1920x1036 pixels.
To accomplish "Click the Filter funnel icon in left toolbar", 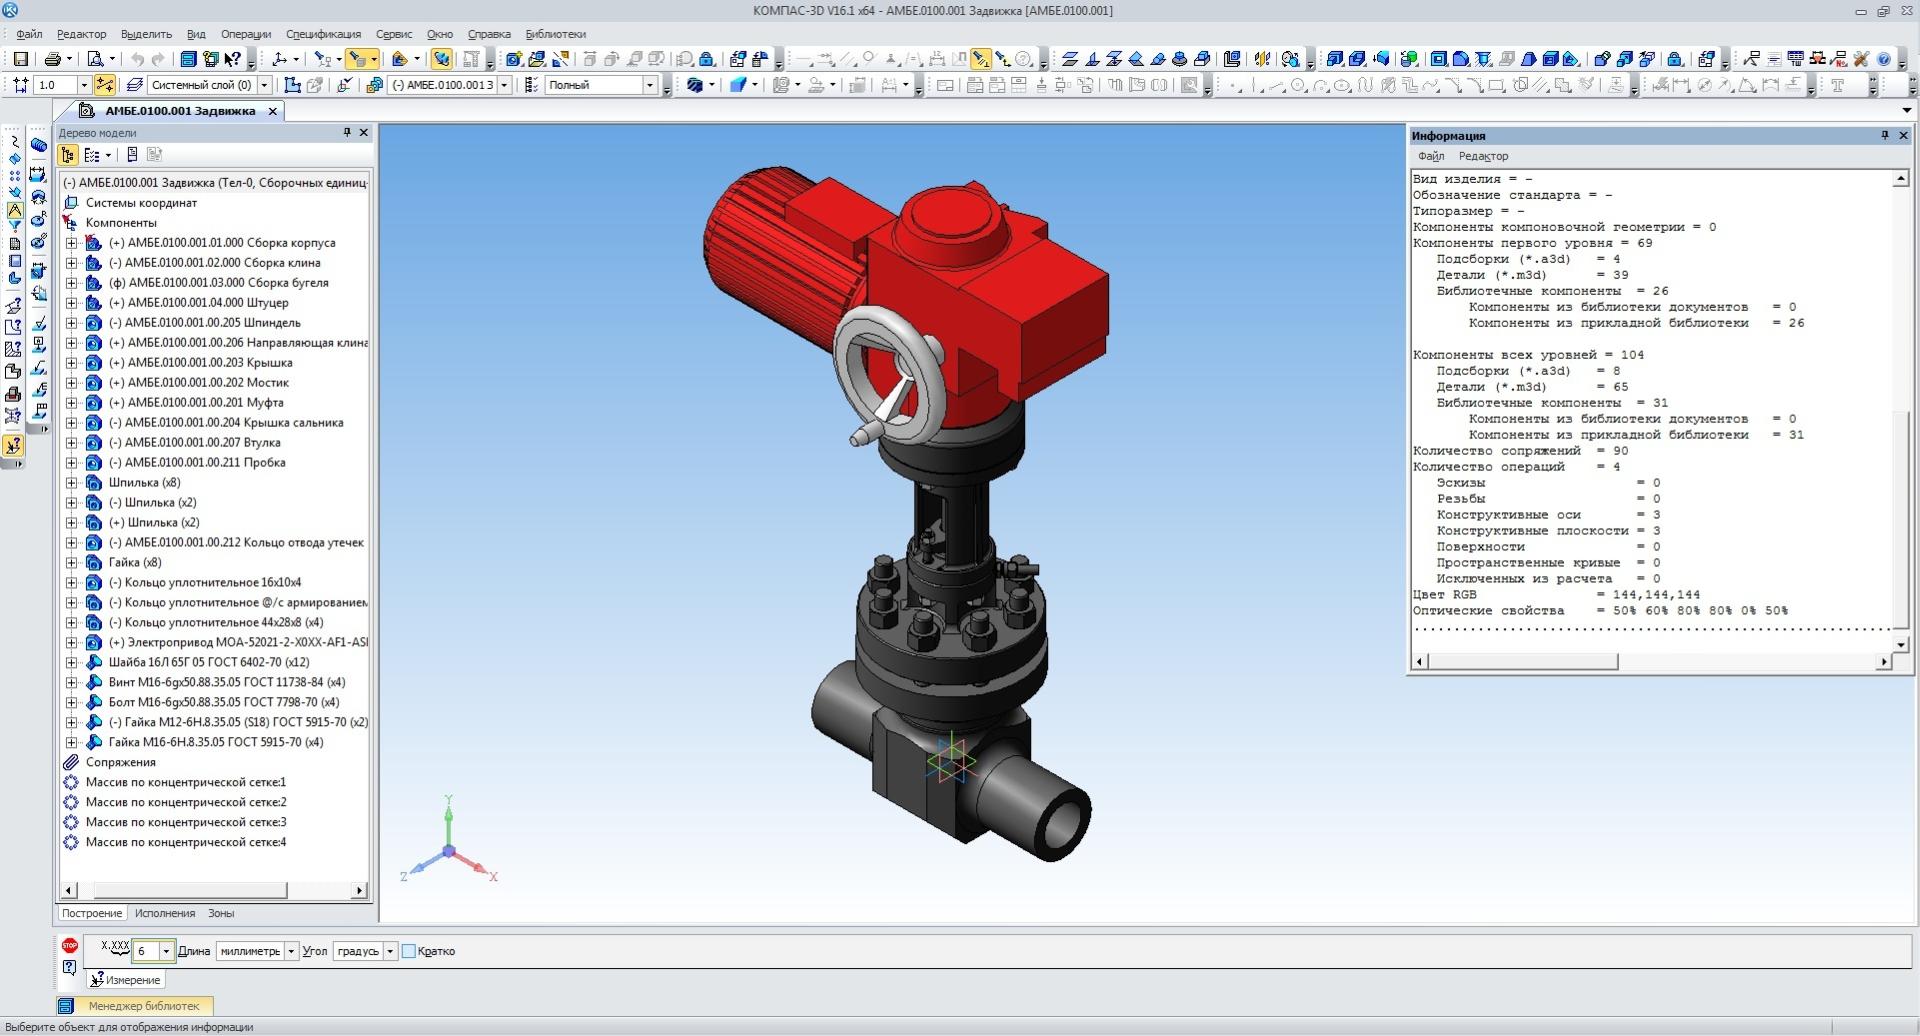I will point(14,227).
